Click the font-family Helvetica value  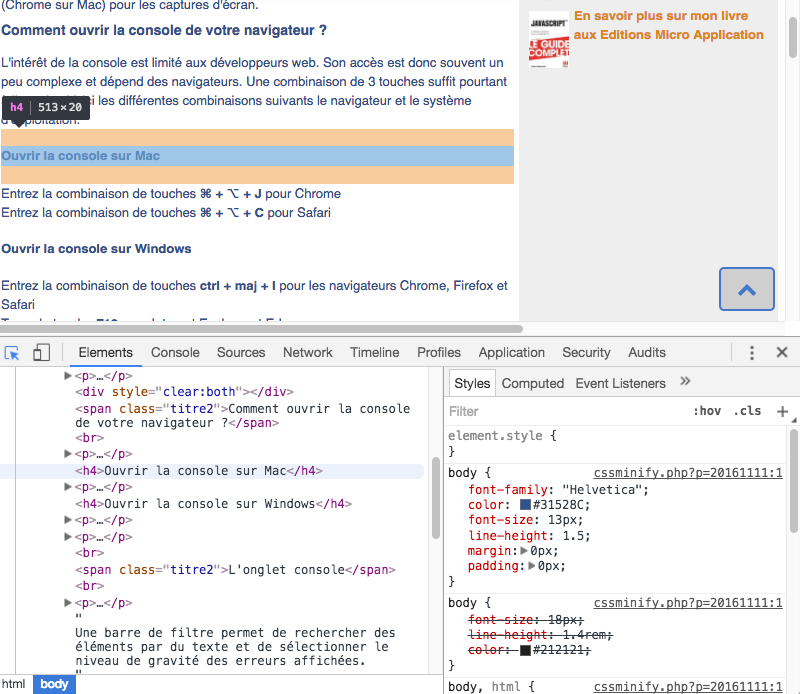coord(605,490)
